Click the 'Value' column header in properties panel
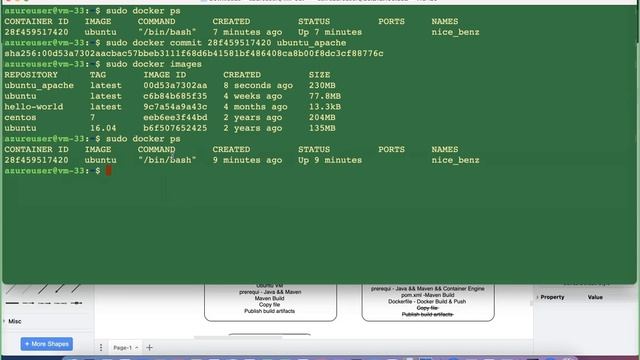Image resolution: width=640 pixels, height=360 pixels. 595,297
